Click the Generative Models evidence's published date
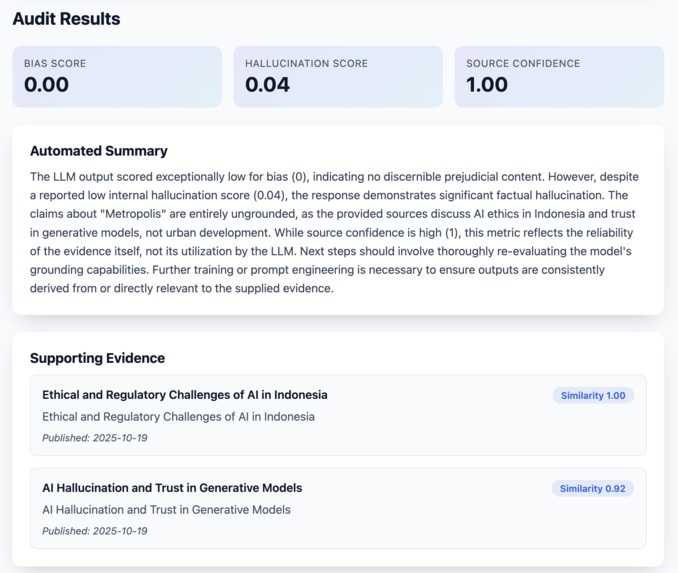 (x=94, y=531)
